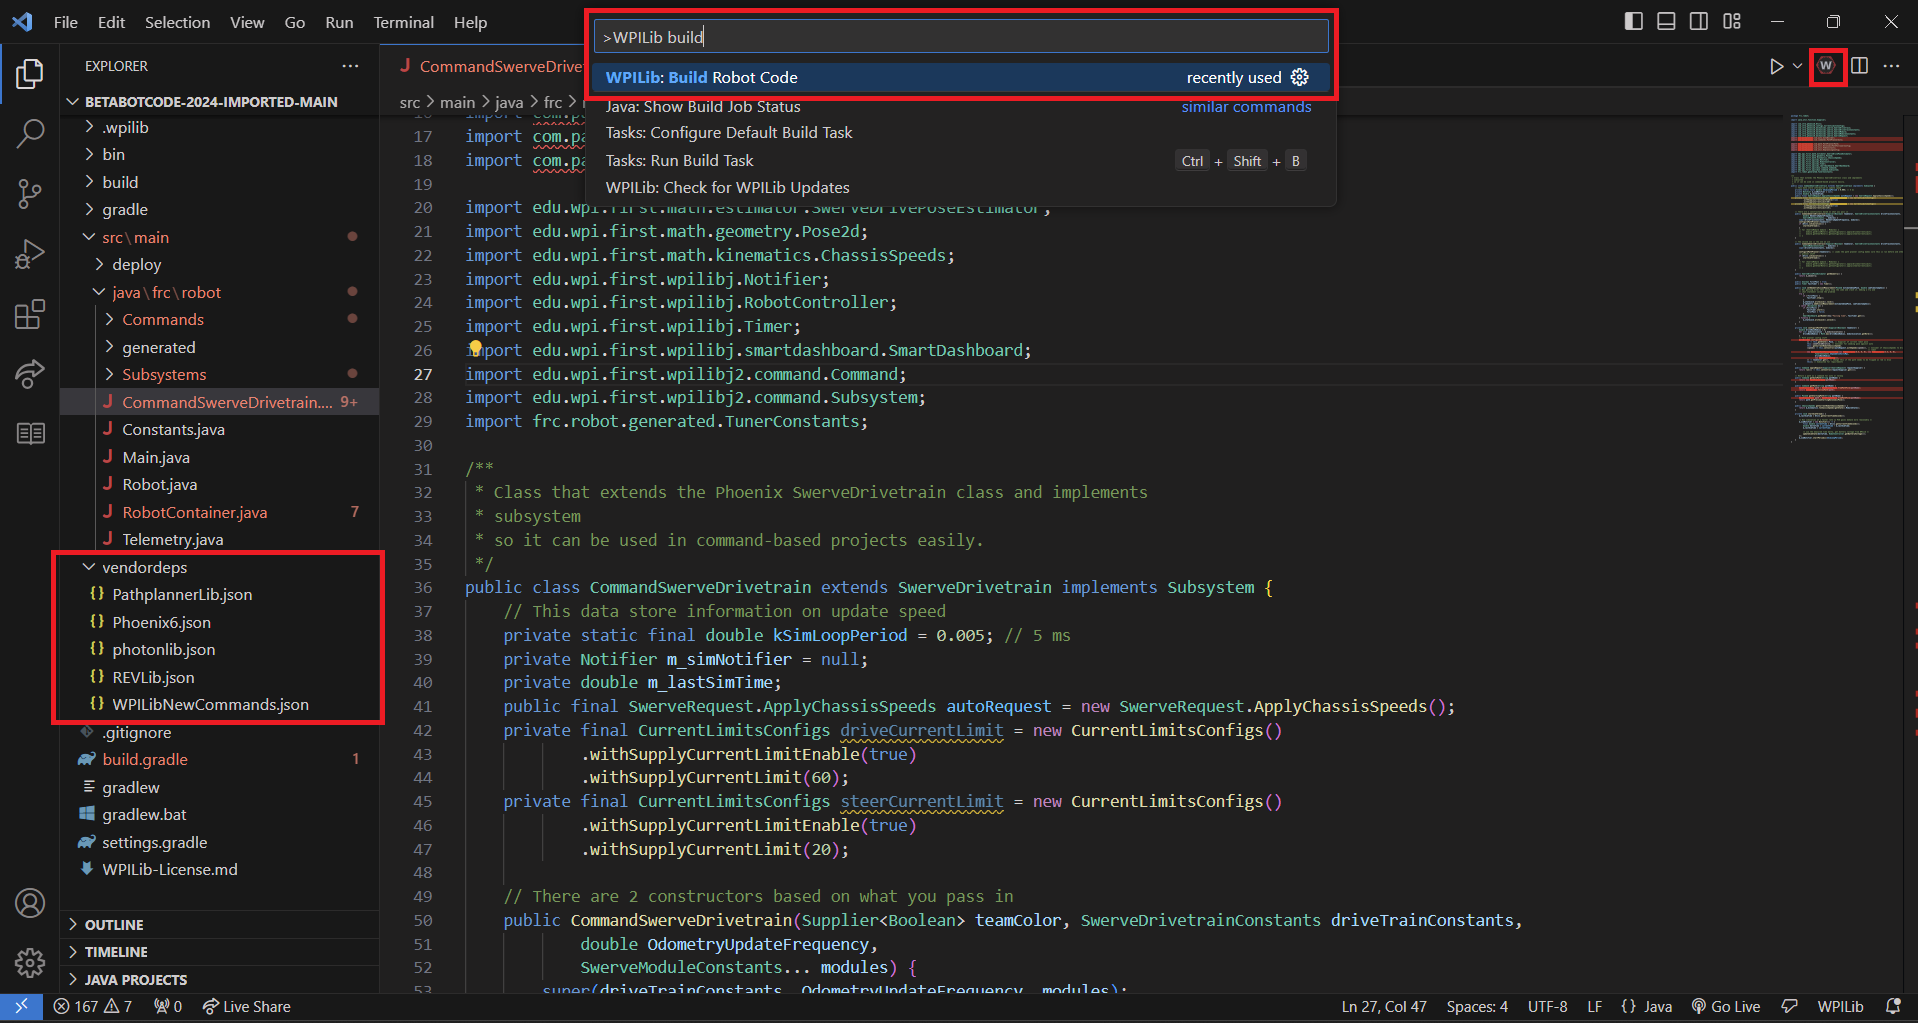Screen dimensions: 1918x1023
Task: Click the WPILib command palette icon
Action: pyautogui.click(x=1826, y=66)
